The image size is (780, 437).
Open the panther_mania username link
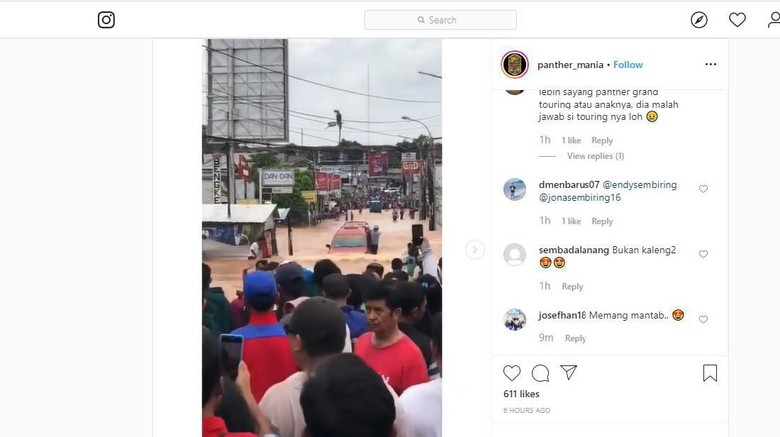pos(570,65)
